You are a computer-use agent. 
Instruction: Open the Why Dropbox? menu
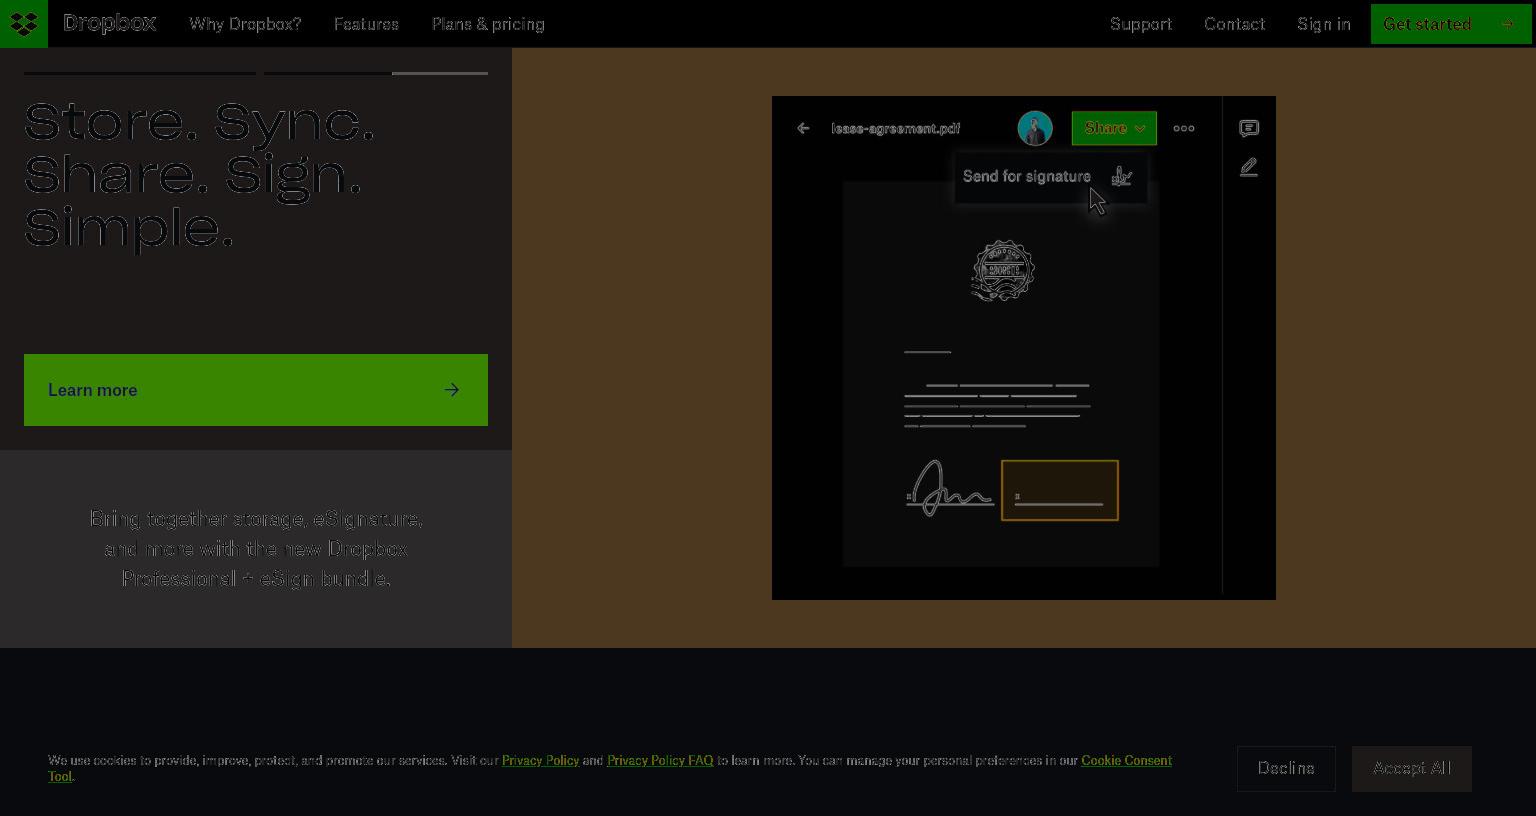[x=245, y=24]
